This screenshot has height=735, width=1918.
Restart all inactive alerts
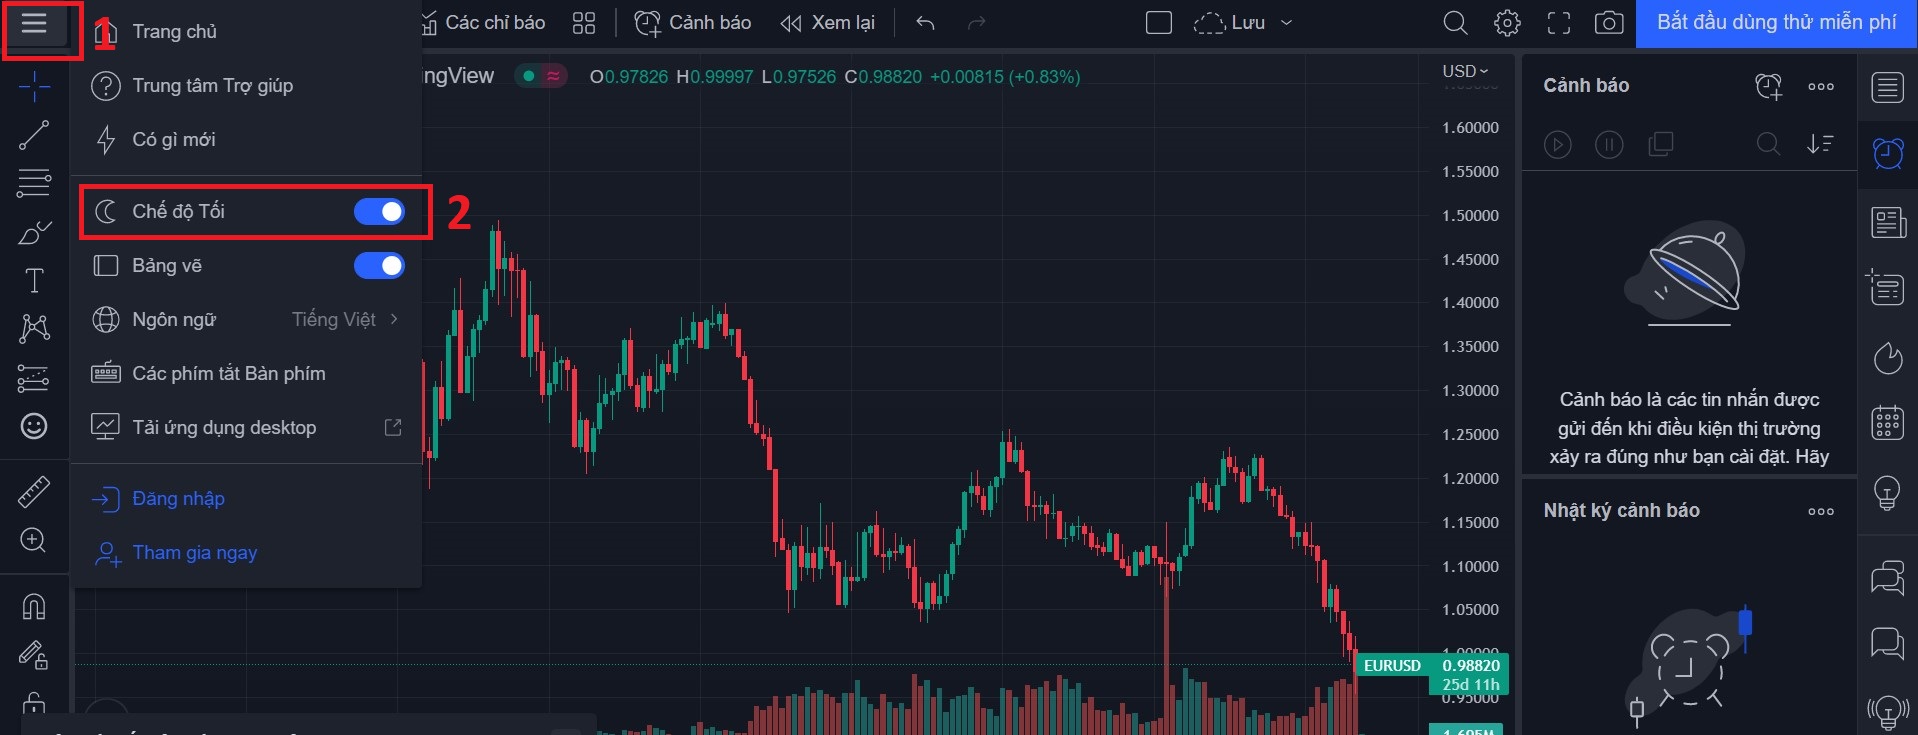point(1557,145)
